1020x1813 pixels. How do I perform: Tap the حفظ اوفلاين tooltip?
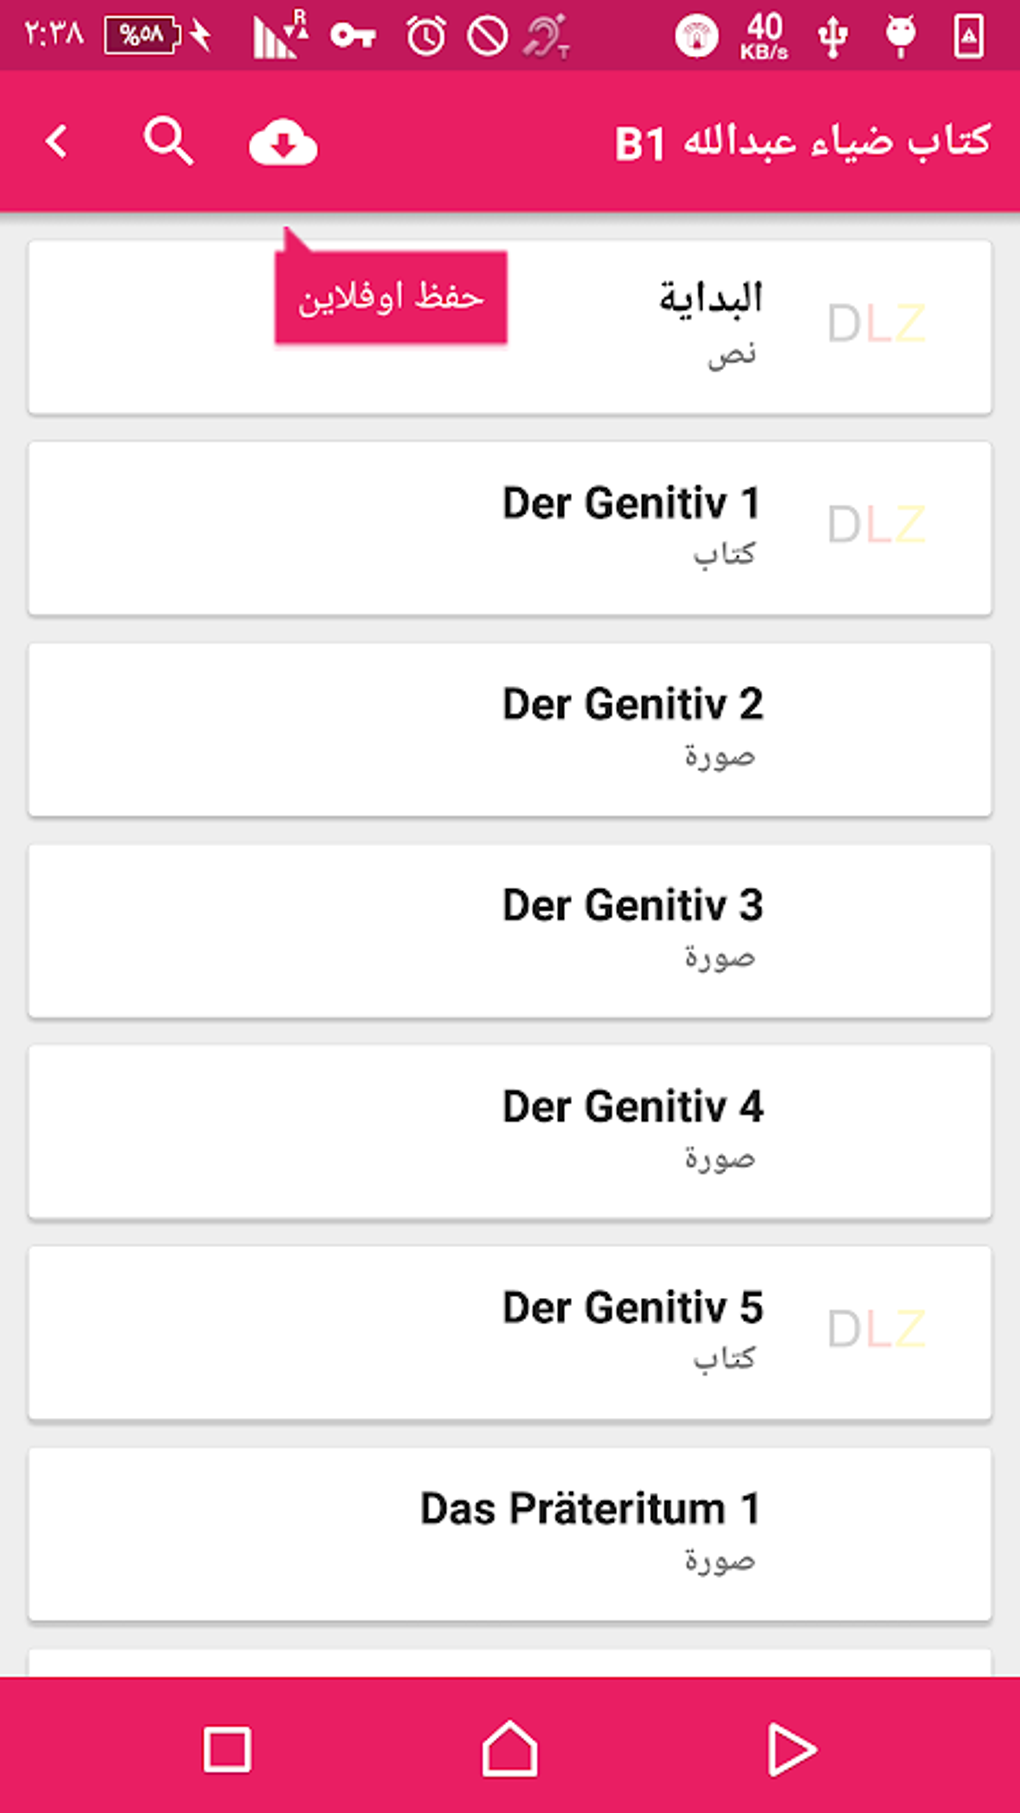coord(391,297)
